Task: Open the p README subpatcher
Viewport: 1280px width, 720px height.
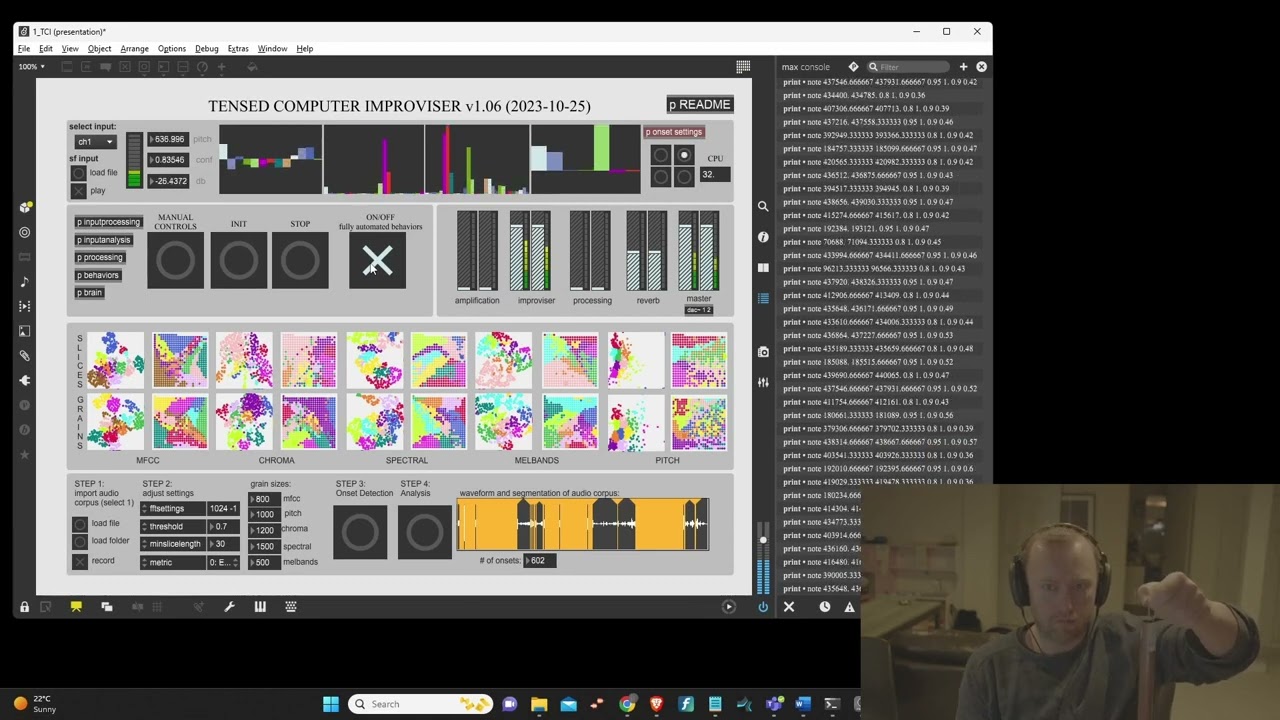Action: pos(700,105)
